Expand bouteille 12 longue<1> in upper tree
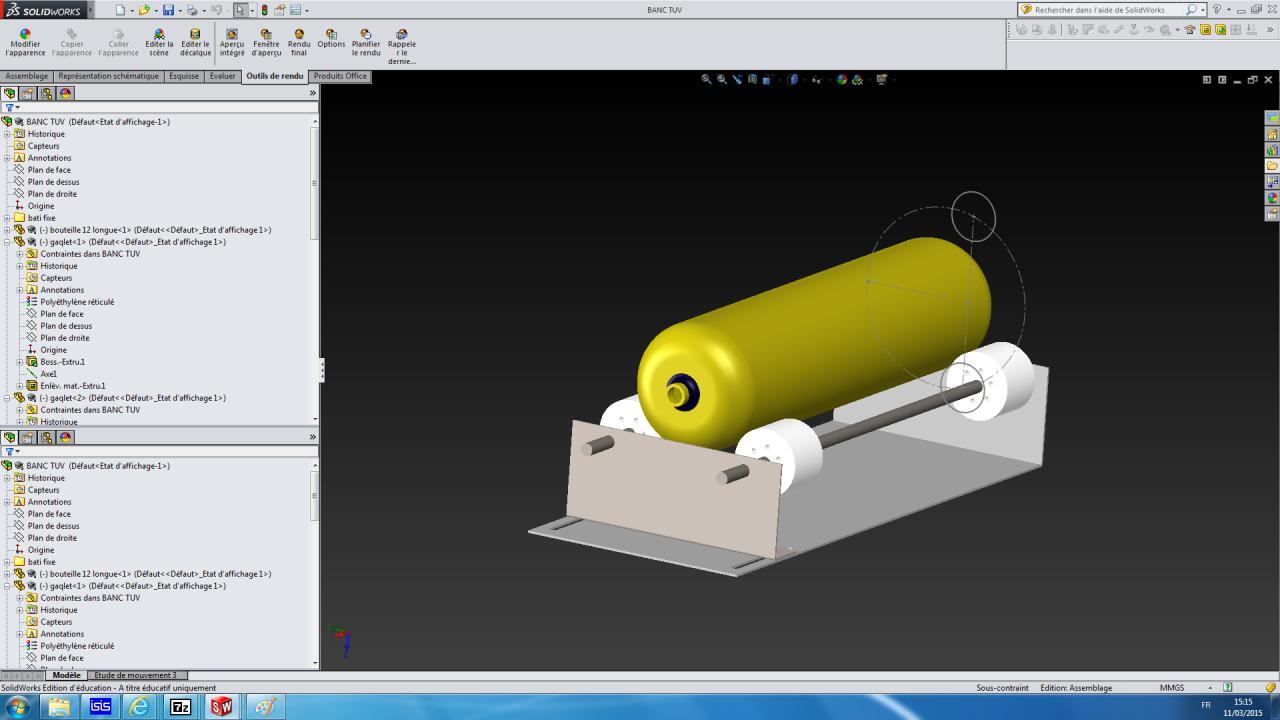Viewport: 1280px width, 720px height. (x=7, y=230)
